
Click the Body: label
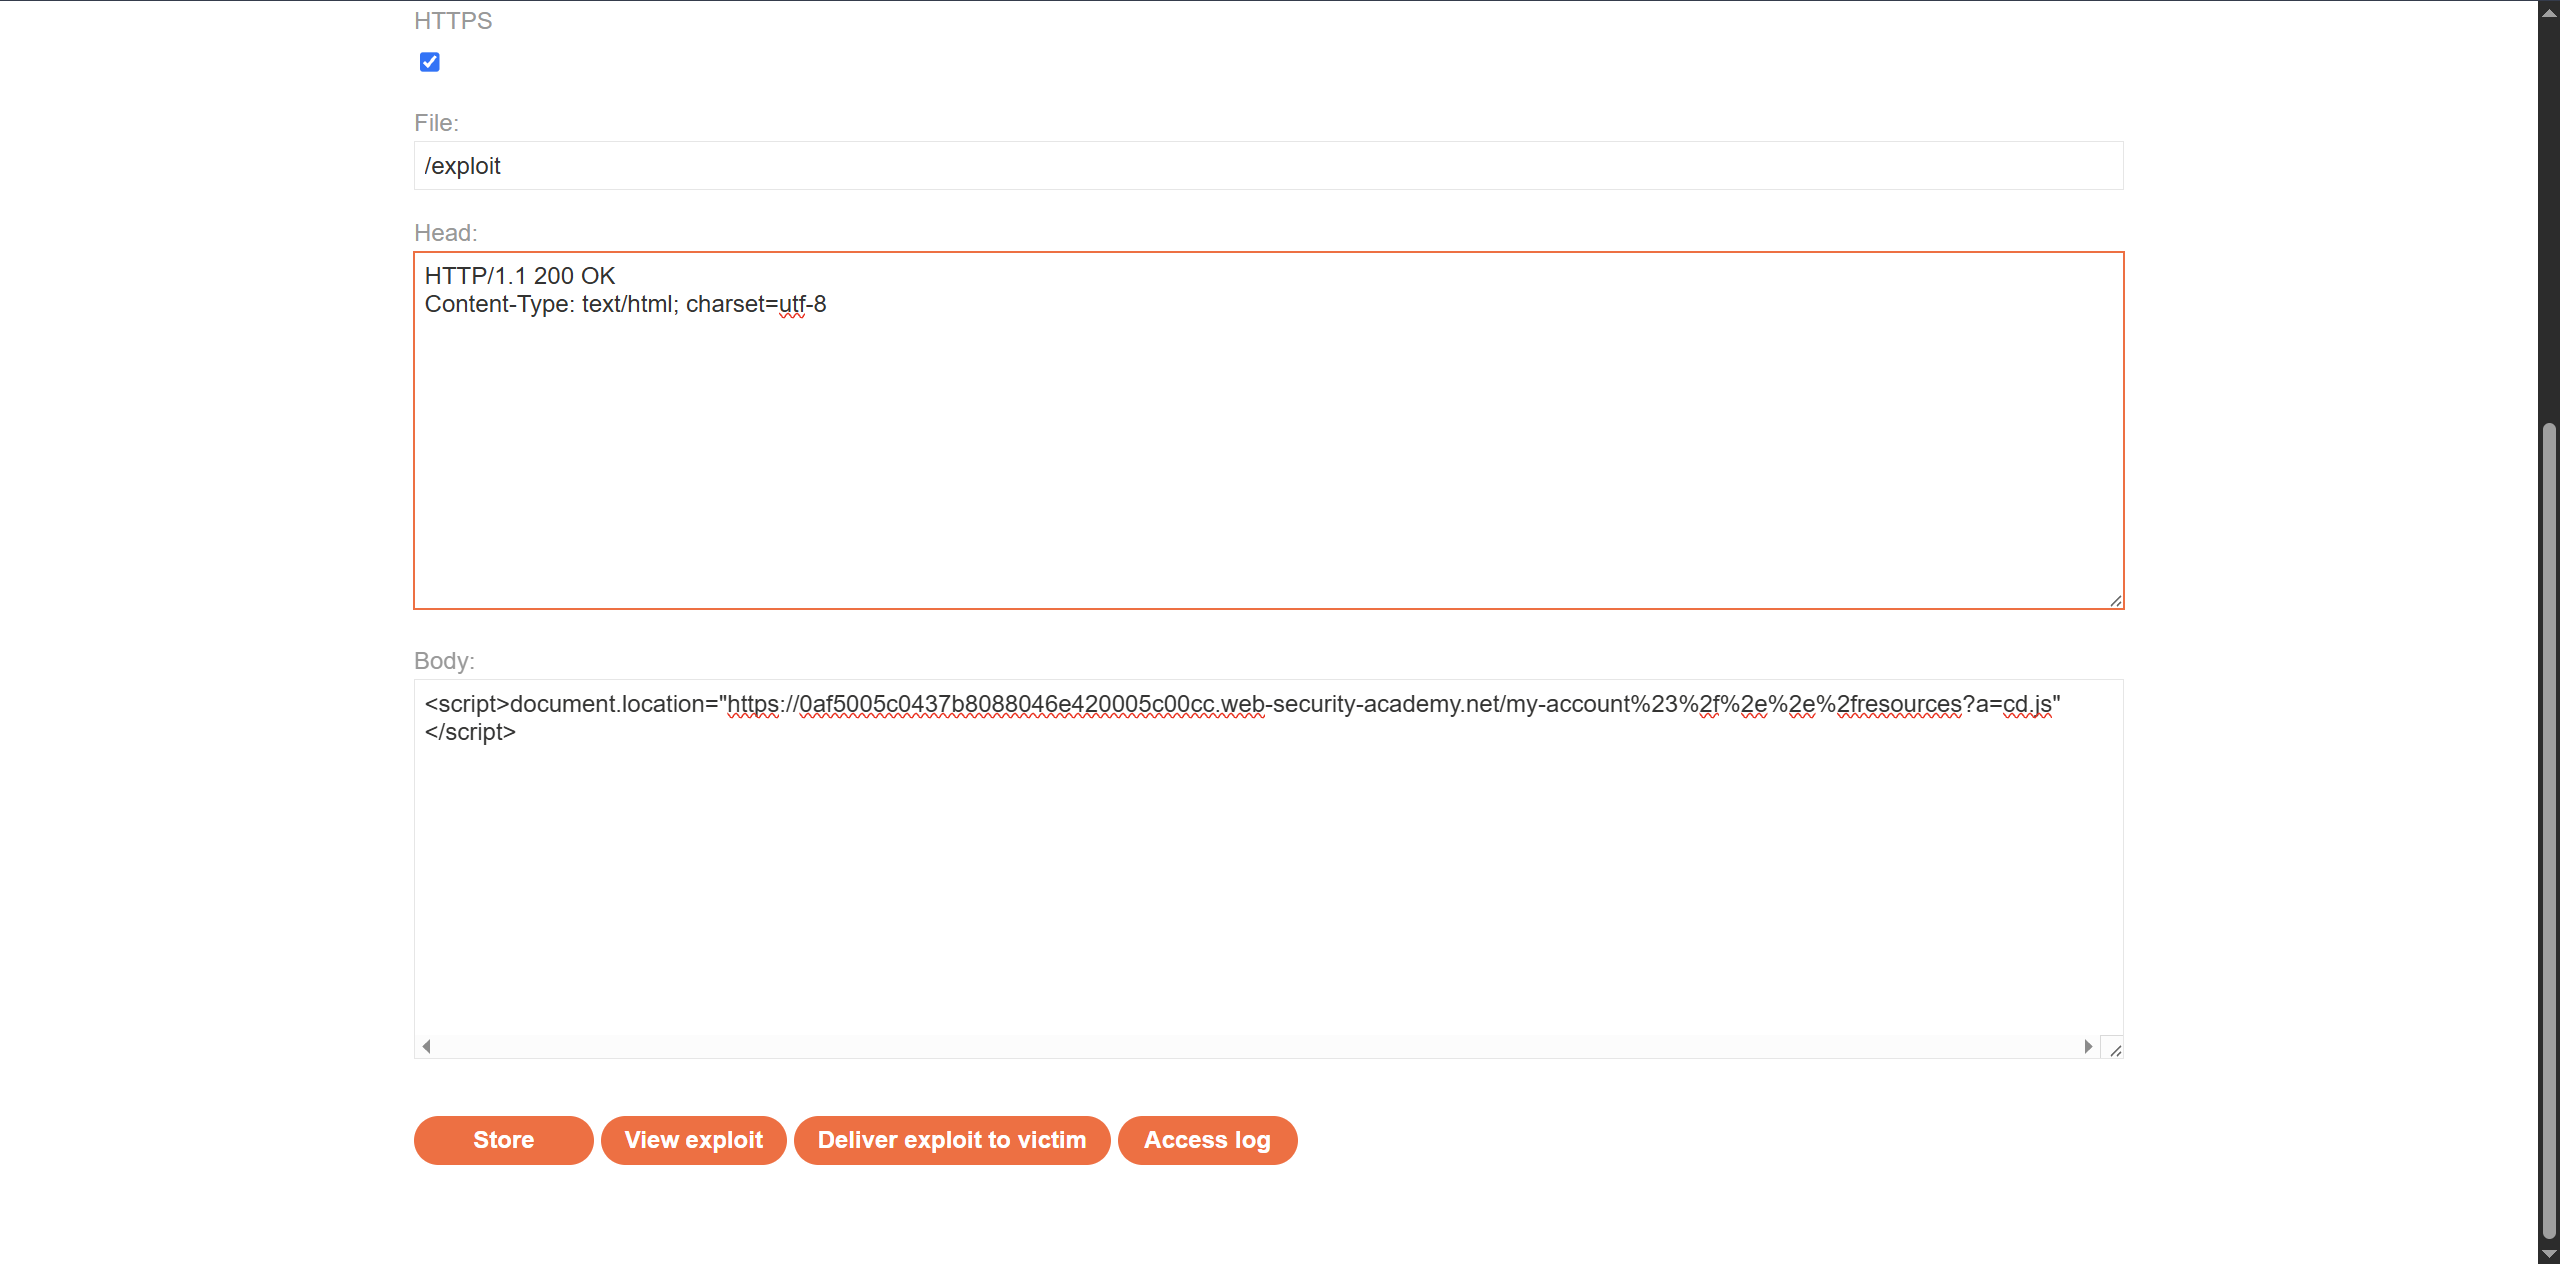point(444,661)
